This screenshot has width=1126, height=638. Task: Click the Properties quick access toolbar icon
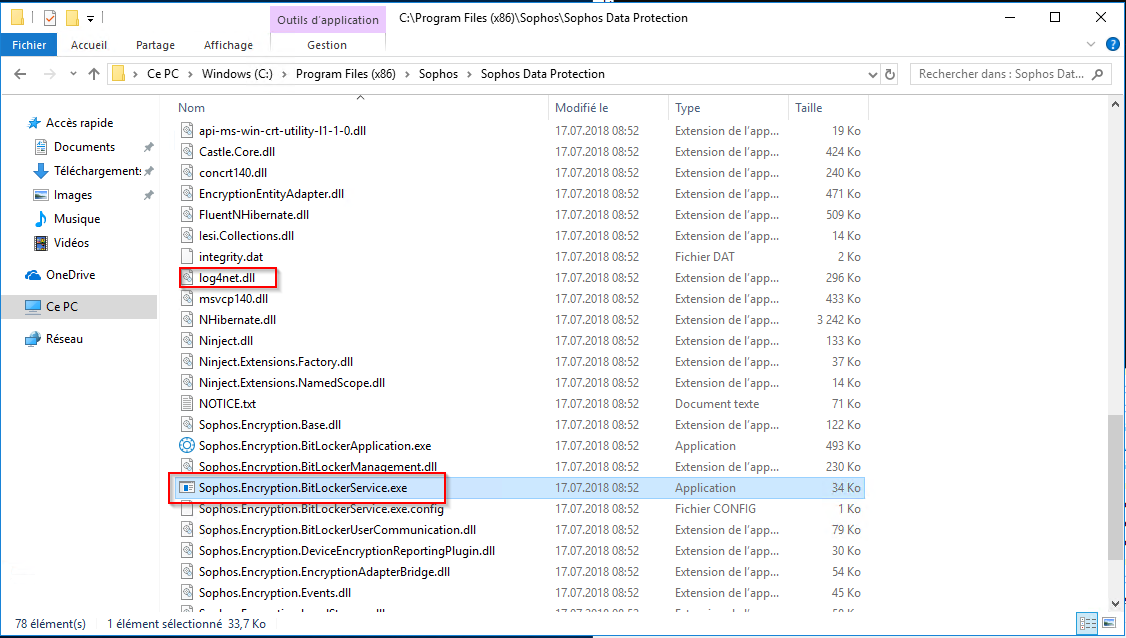(x=50, y=17)
